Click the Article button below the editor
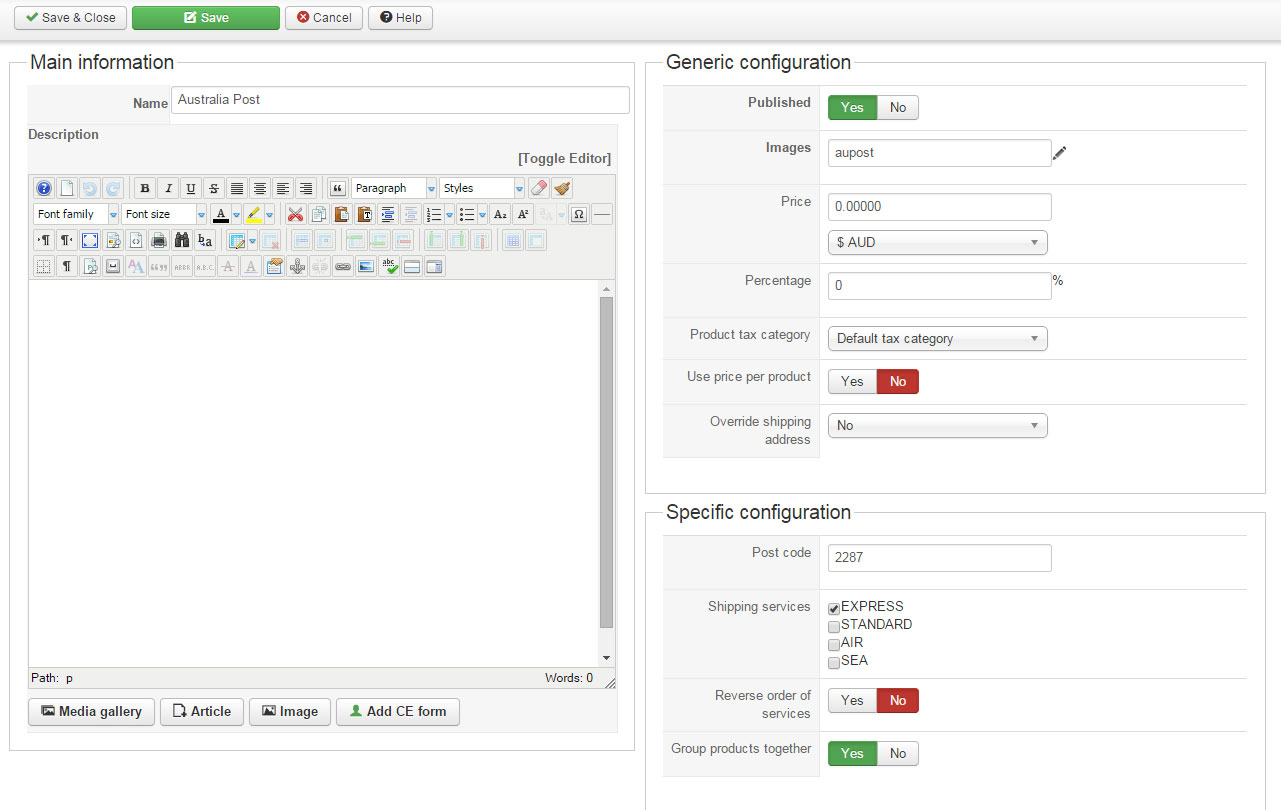Viewport: 1281px width, 810px height. (202, 712)
